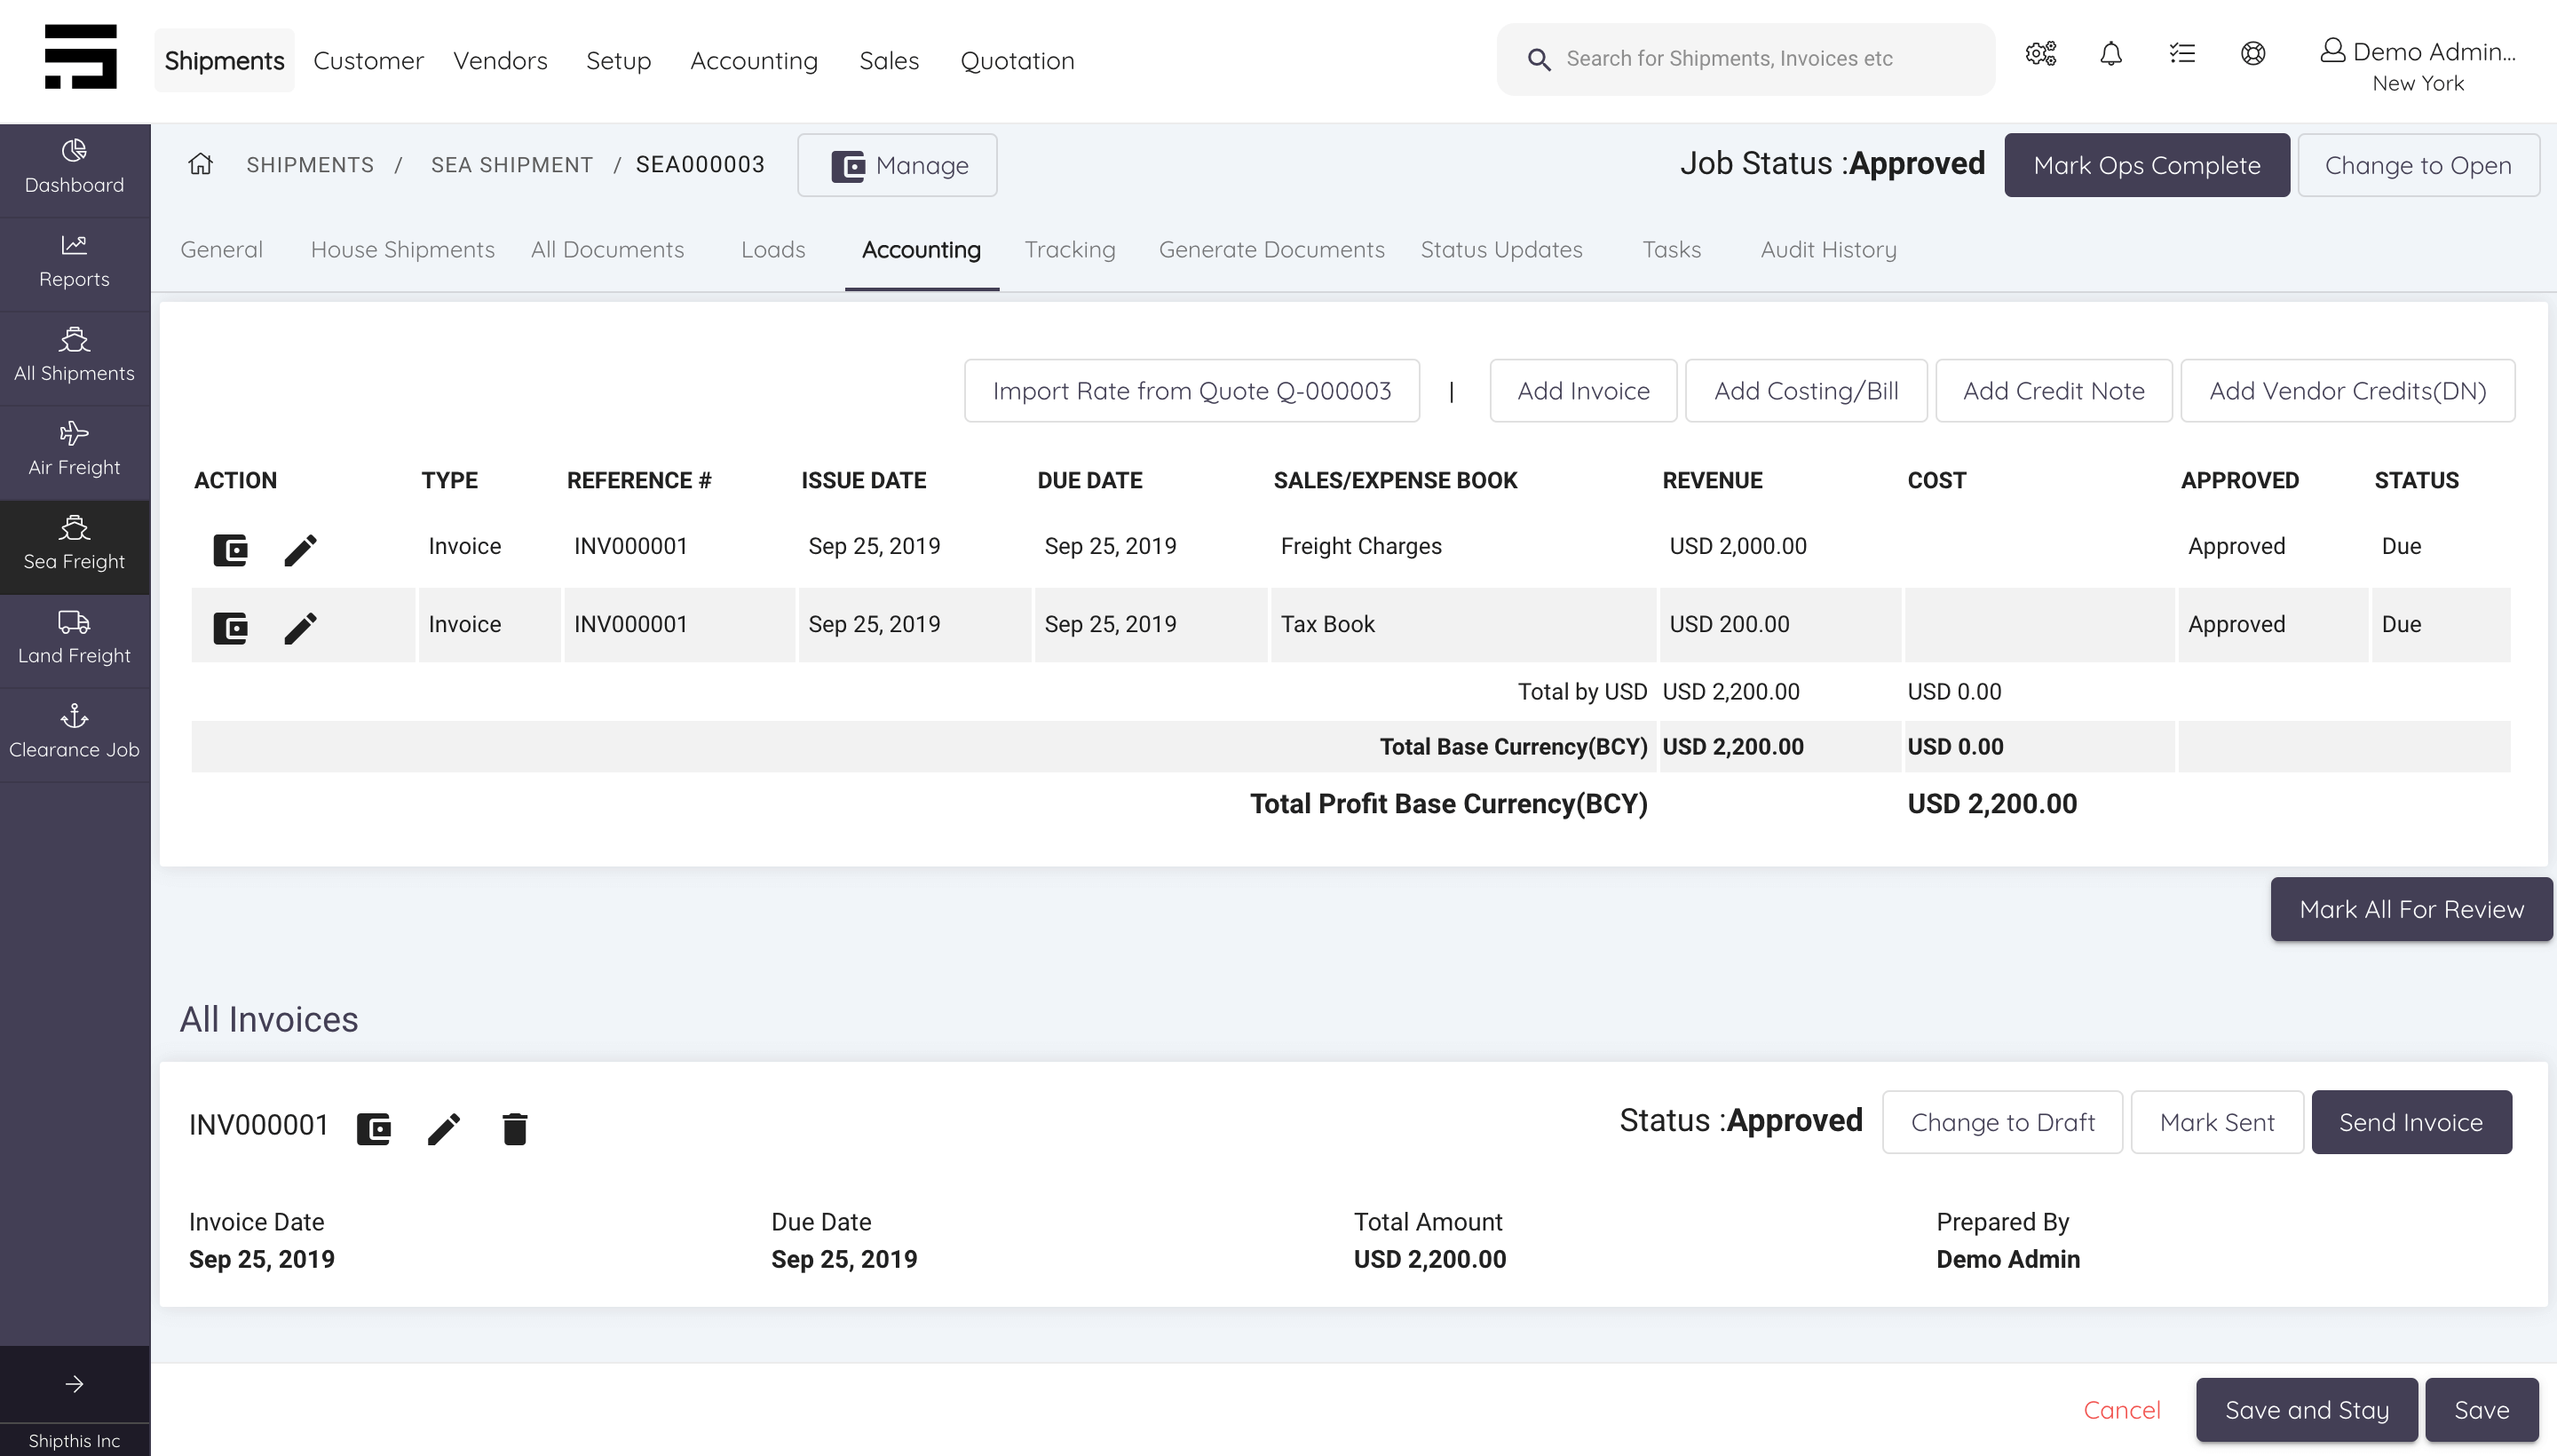This screenshot has width=2557, height=1456.
Task: Open Clearance Job in the sidebar
Action: click(74, 731)
